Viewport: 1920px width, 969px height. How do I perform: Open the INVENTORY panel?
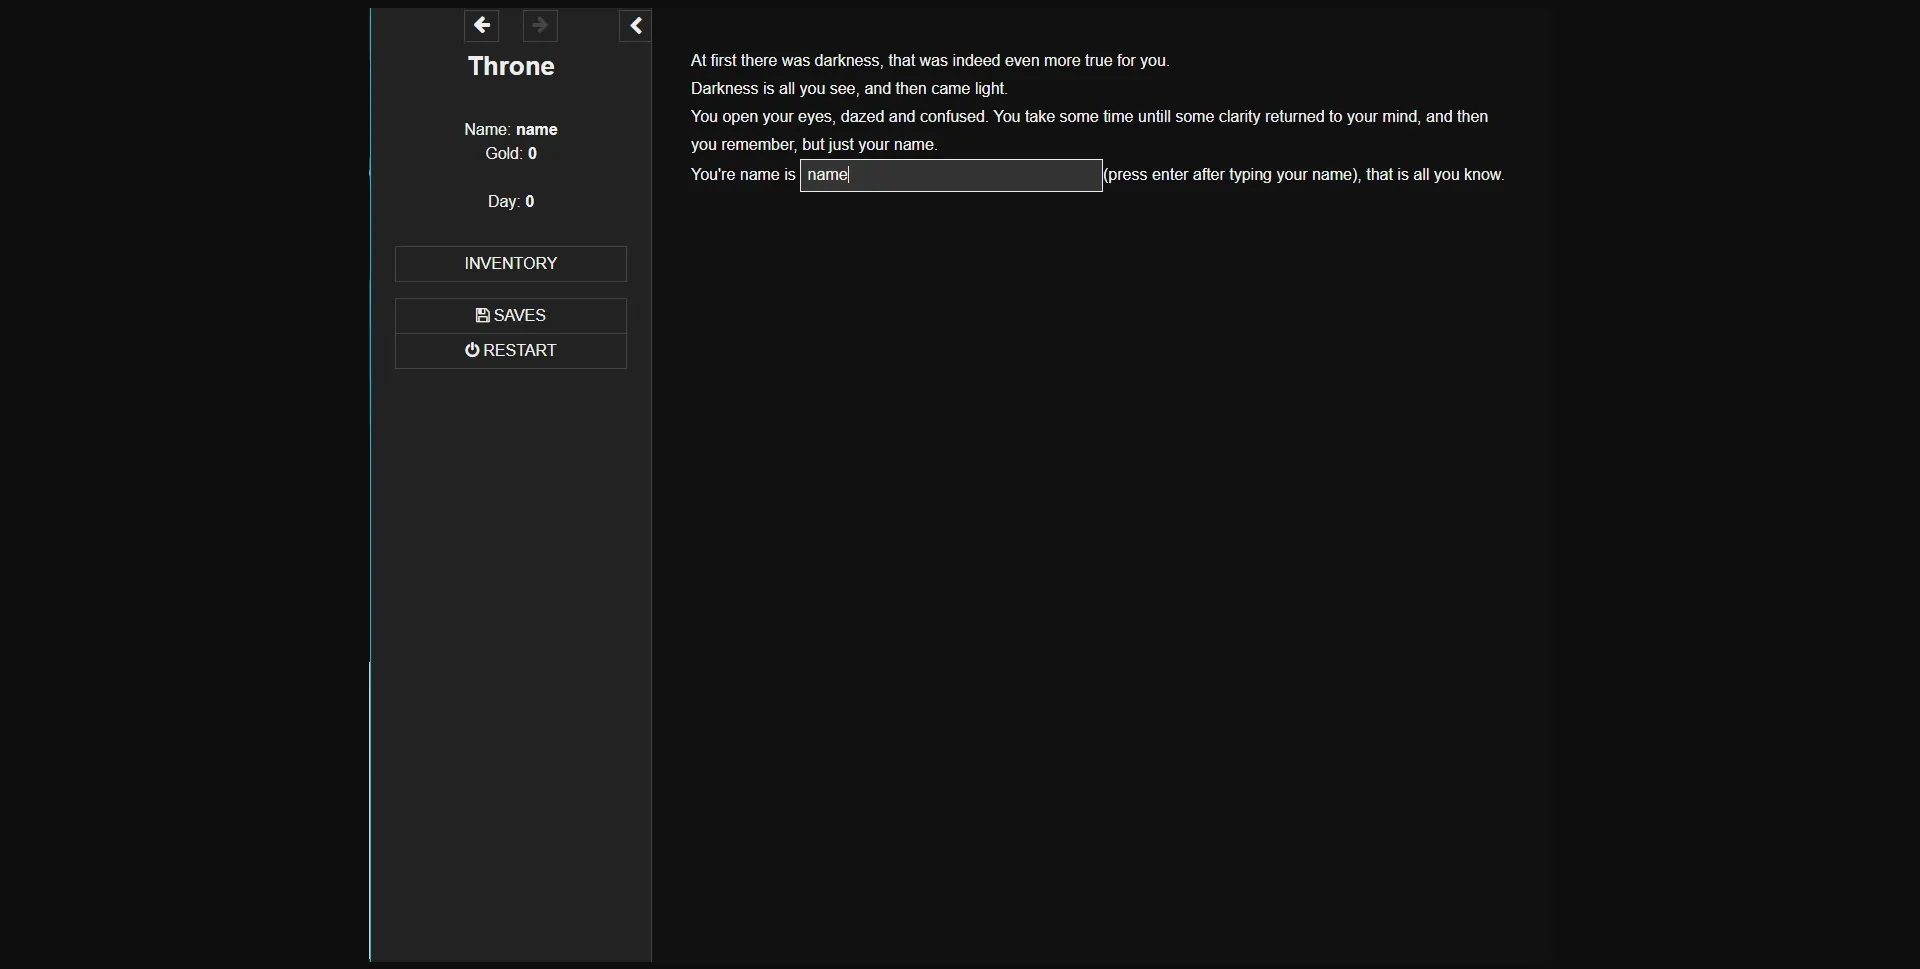pos(510,263)
